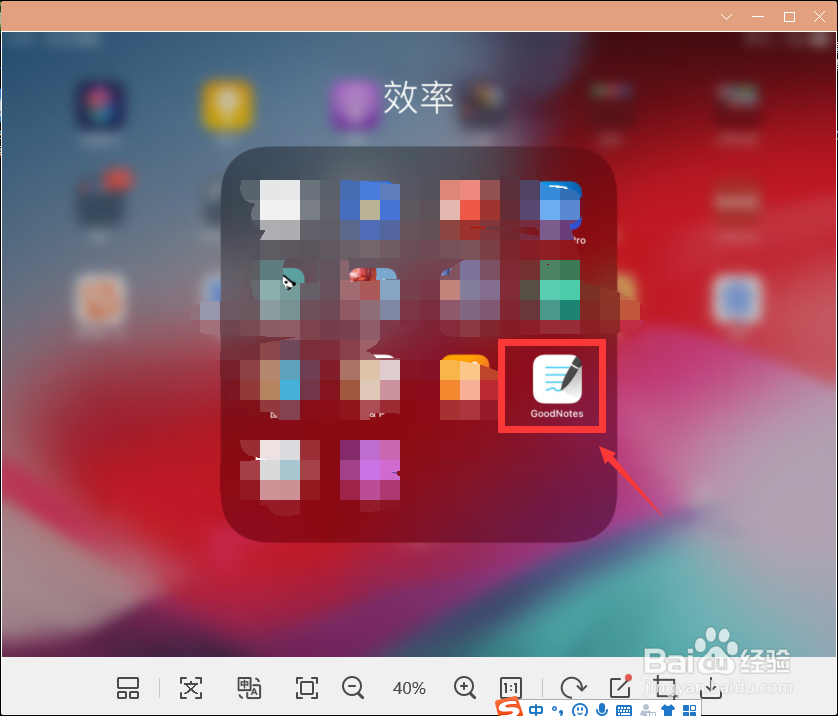838x716 pixels.
Task: Click the save/download icon
Action: (x=711, y=688)
